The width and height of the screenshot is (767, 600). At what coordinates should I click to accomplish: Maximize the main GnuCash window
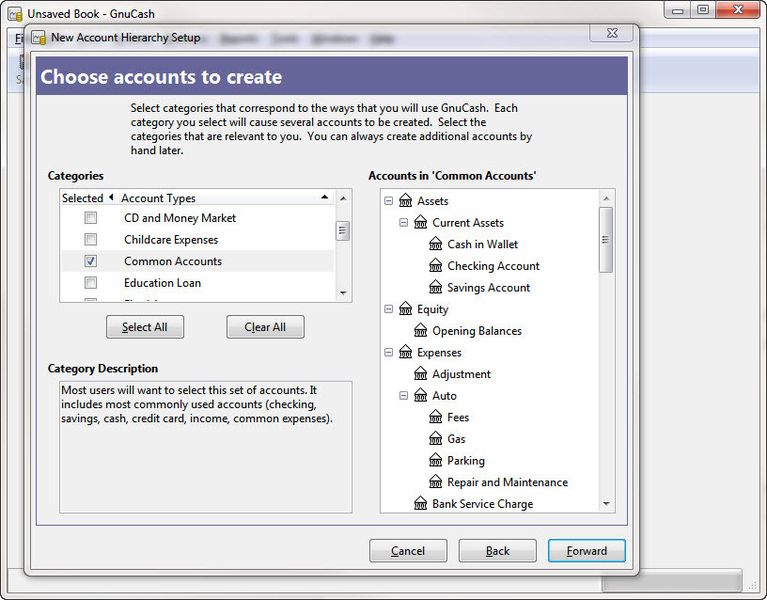[x=703, y=10]
